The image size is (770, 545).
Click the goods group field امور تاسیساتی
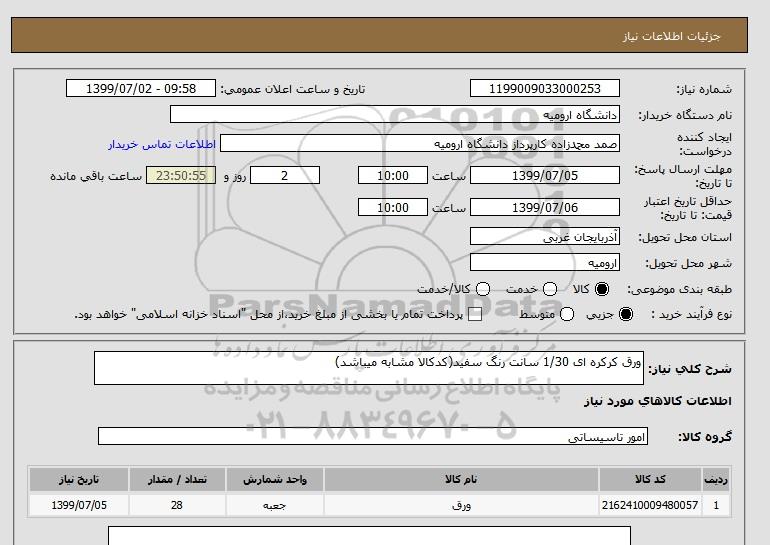tap(373, 436)
